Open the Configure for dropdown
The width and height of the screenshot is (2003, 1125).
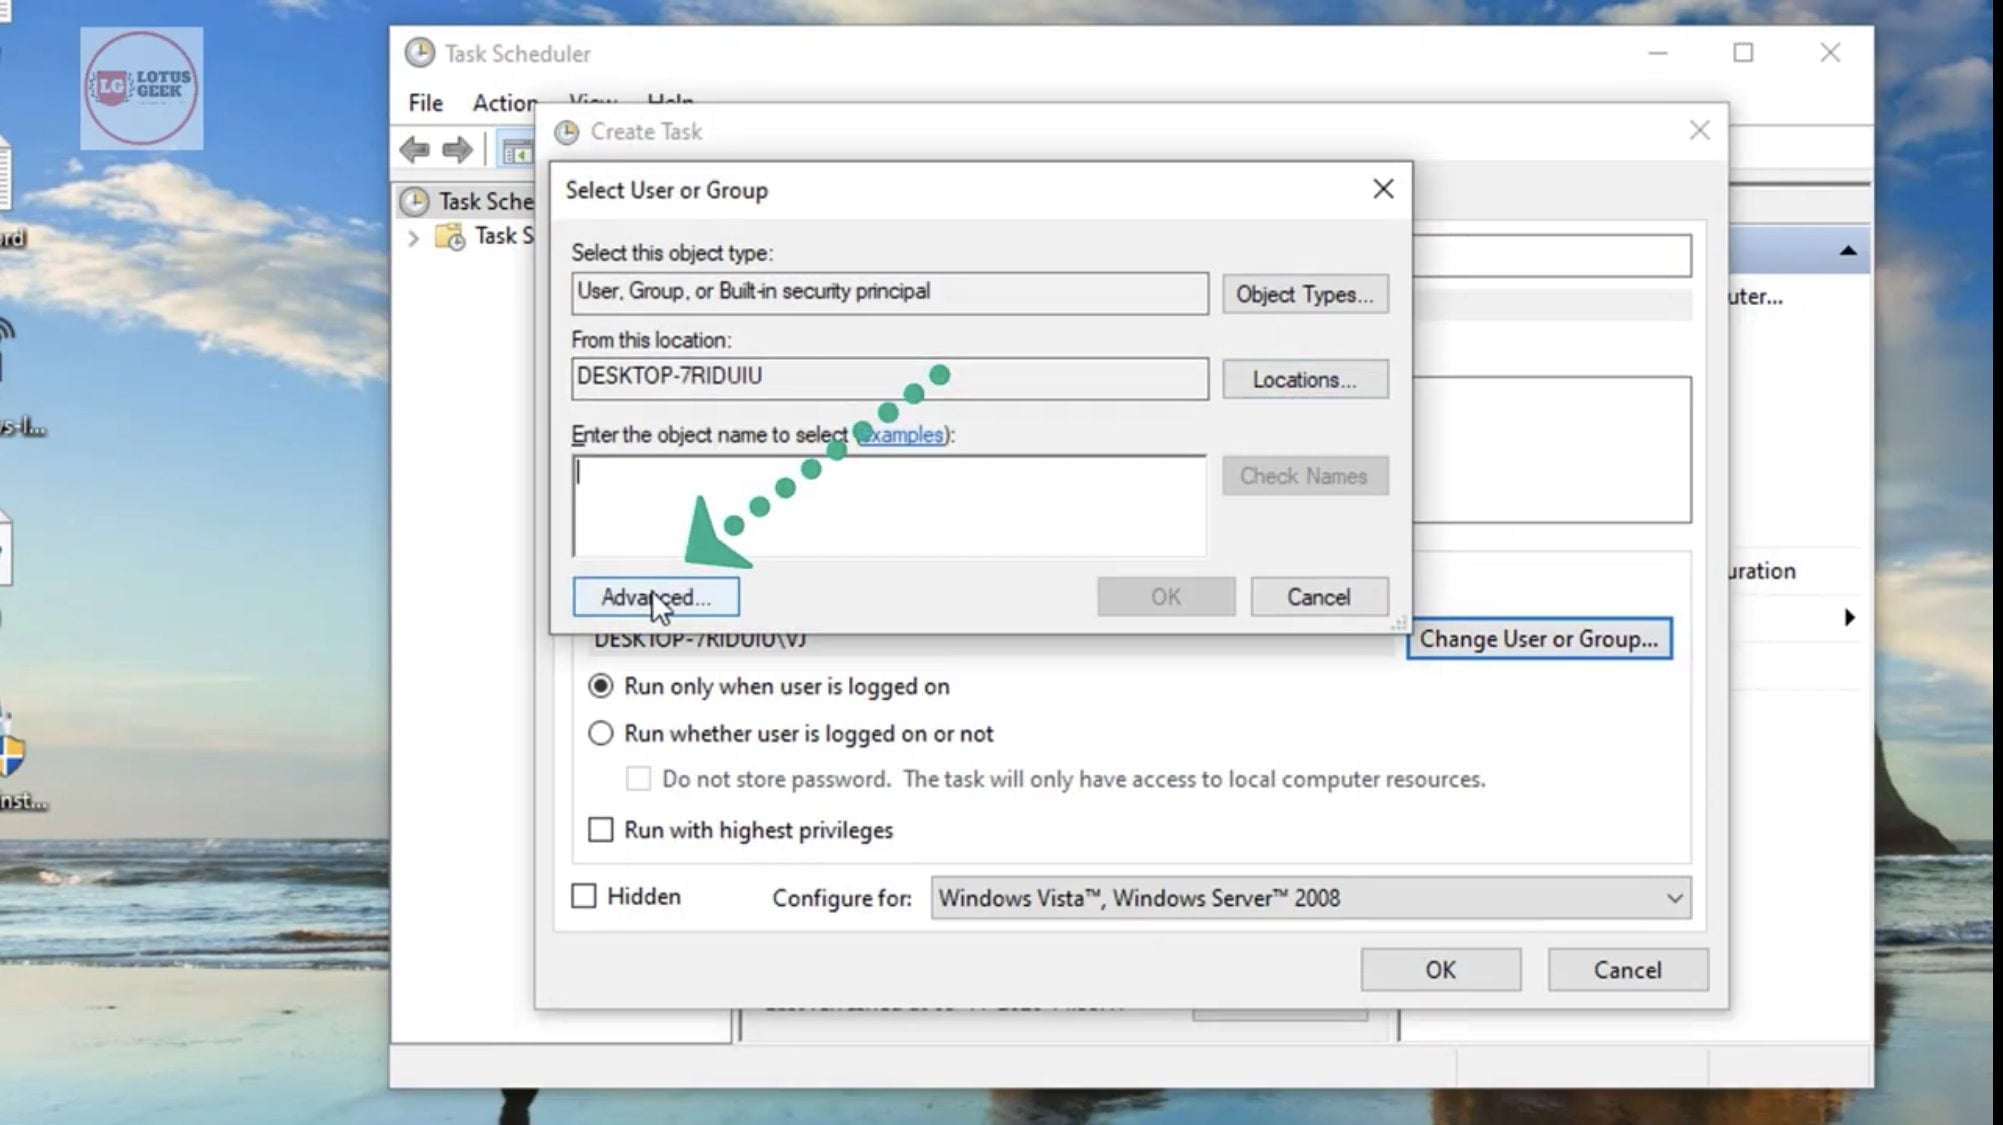tap(1311, 898)
